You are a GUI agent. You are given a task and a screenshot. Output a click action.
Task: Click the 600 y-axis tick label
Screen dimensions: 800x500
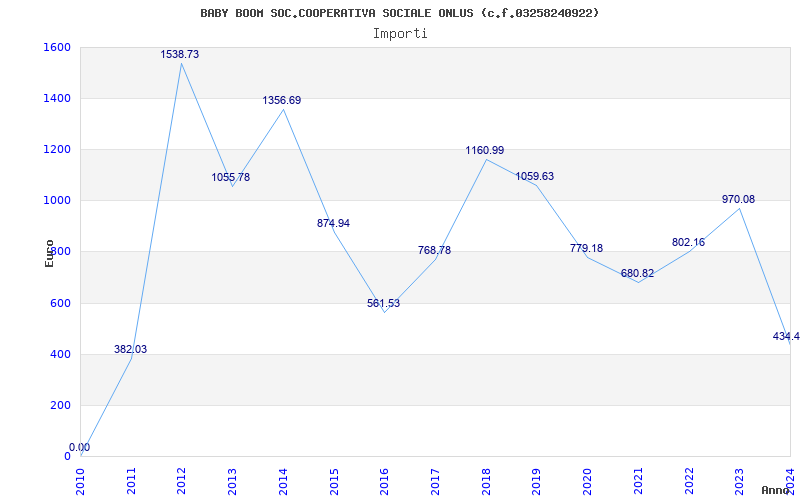click(61, 304)
